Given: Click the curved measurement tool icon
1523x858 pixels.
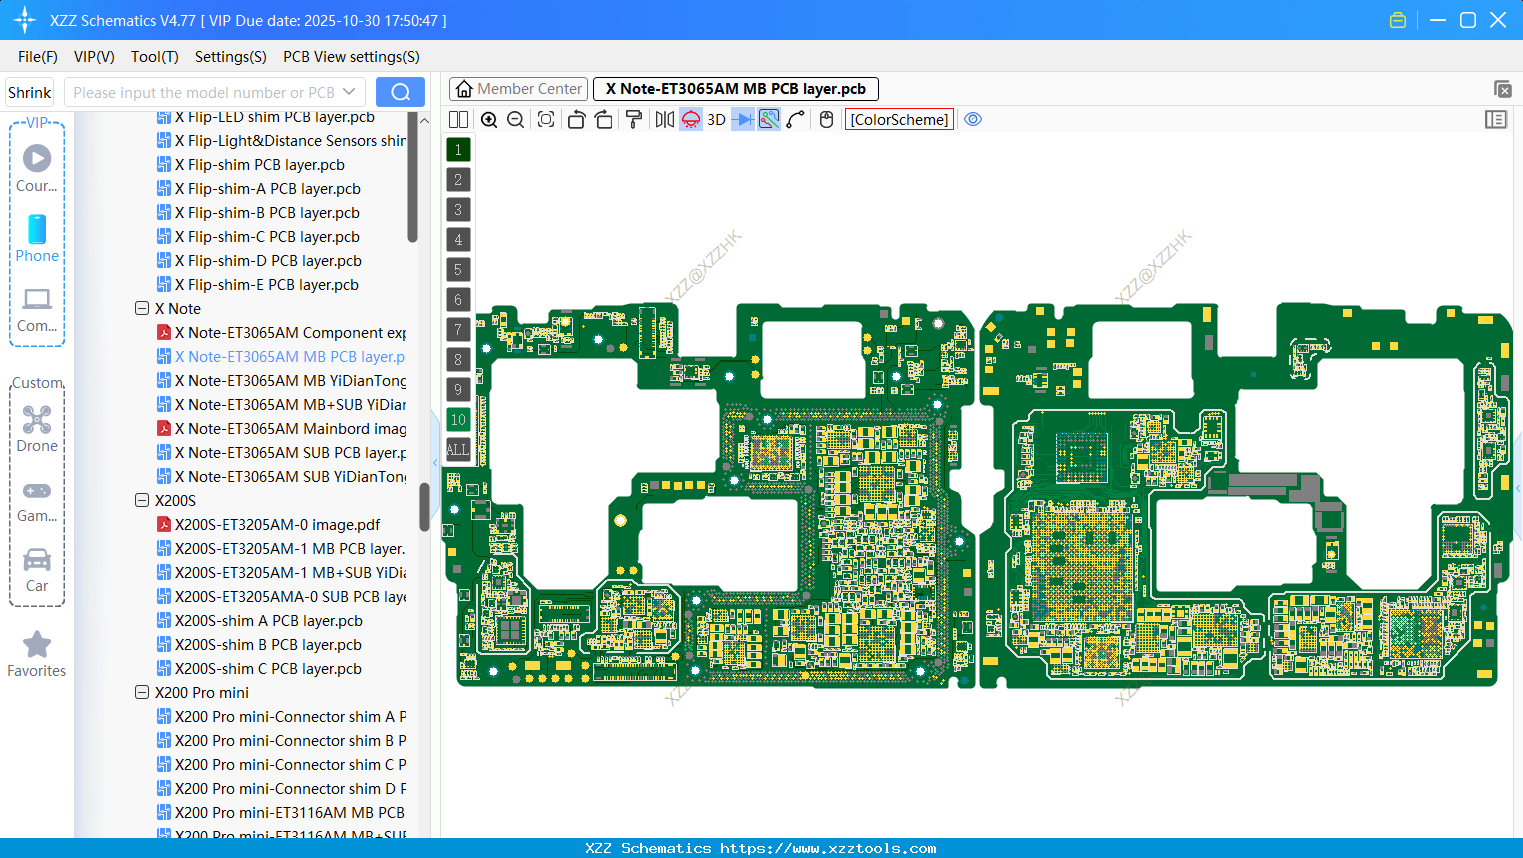Looking at the screenshot, I should pyautogui.click(x=794, y=119).
